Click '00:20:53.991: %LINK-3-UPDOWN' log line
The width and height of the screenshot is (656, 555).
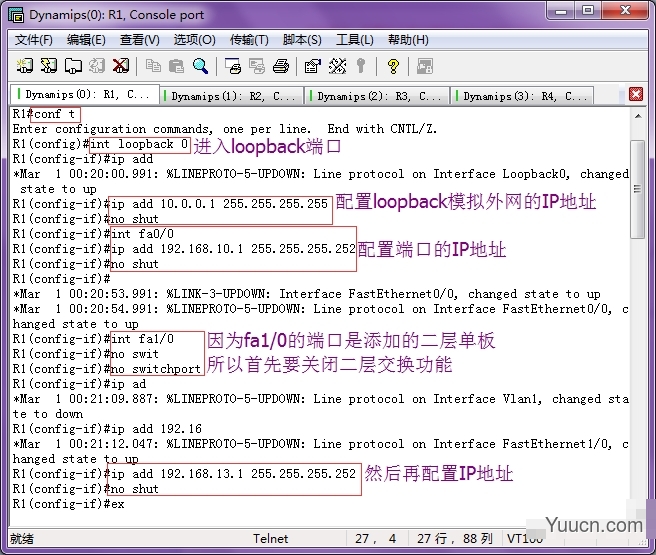click(x=306, y=294)
